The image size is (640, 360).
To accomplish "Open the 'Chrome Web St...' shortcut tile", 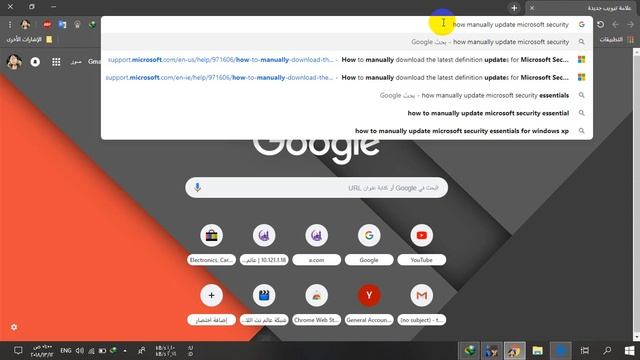I will [316, 304].
